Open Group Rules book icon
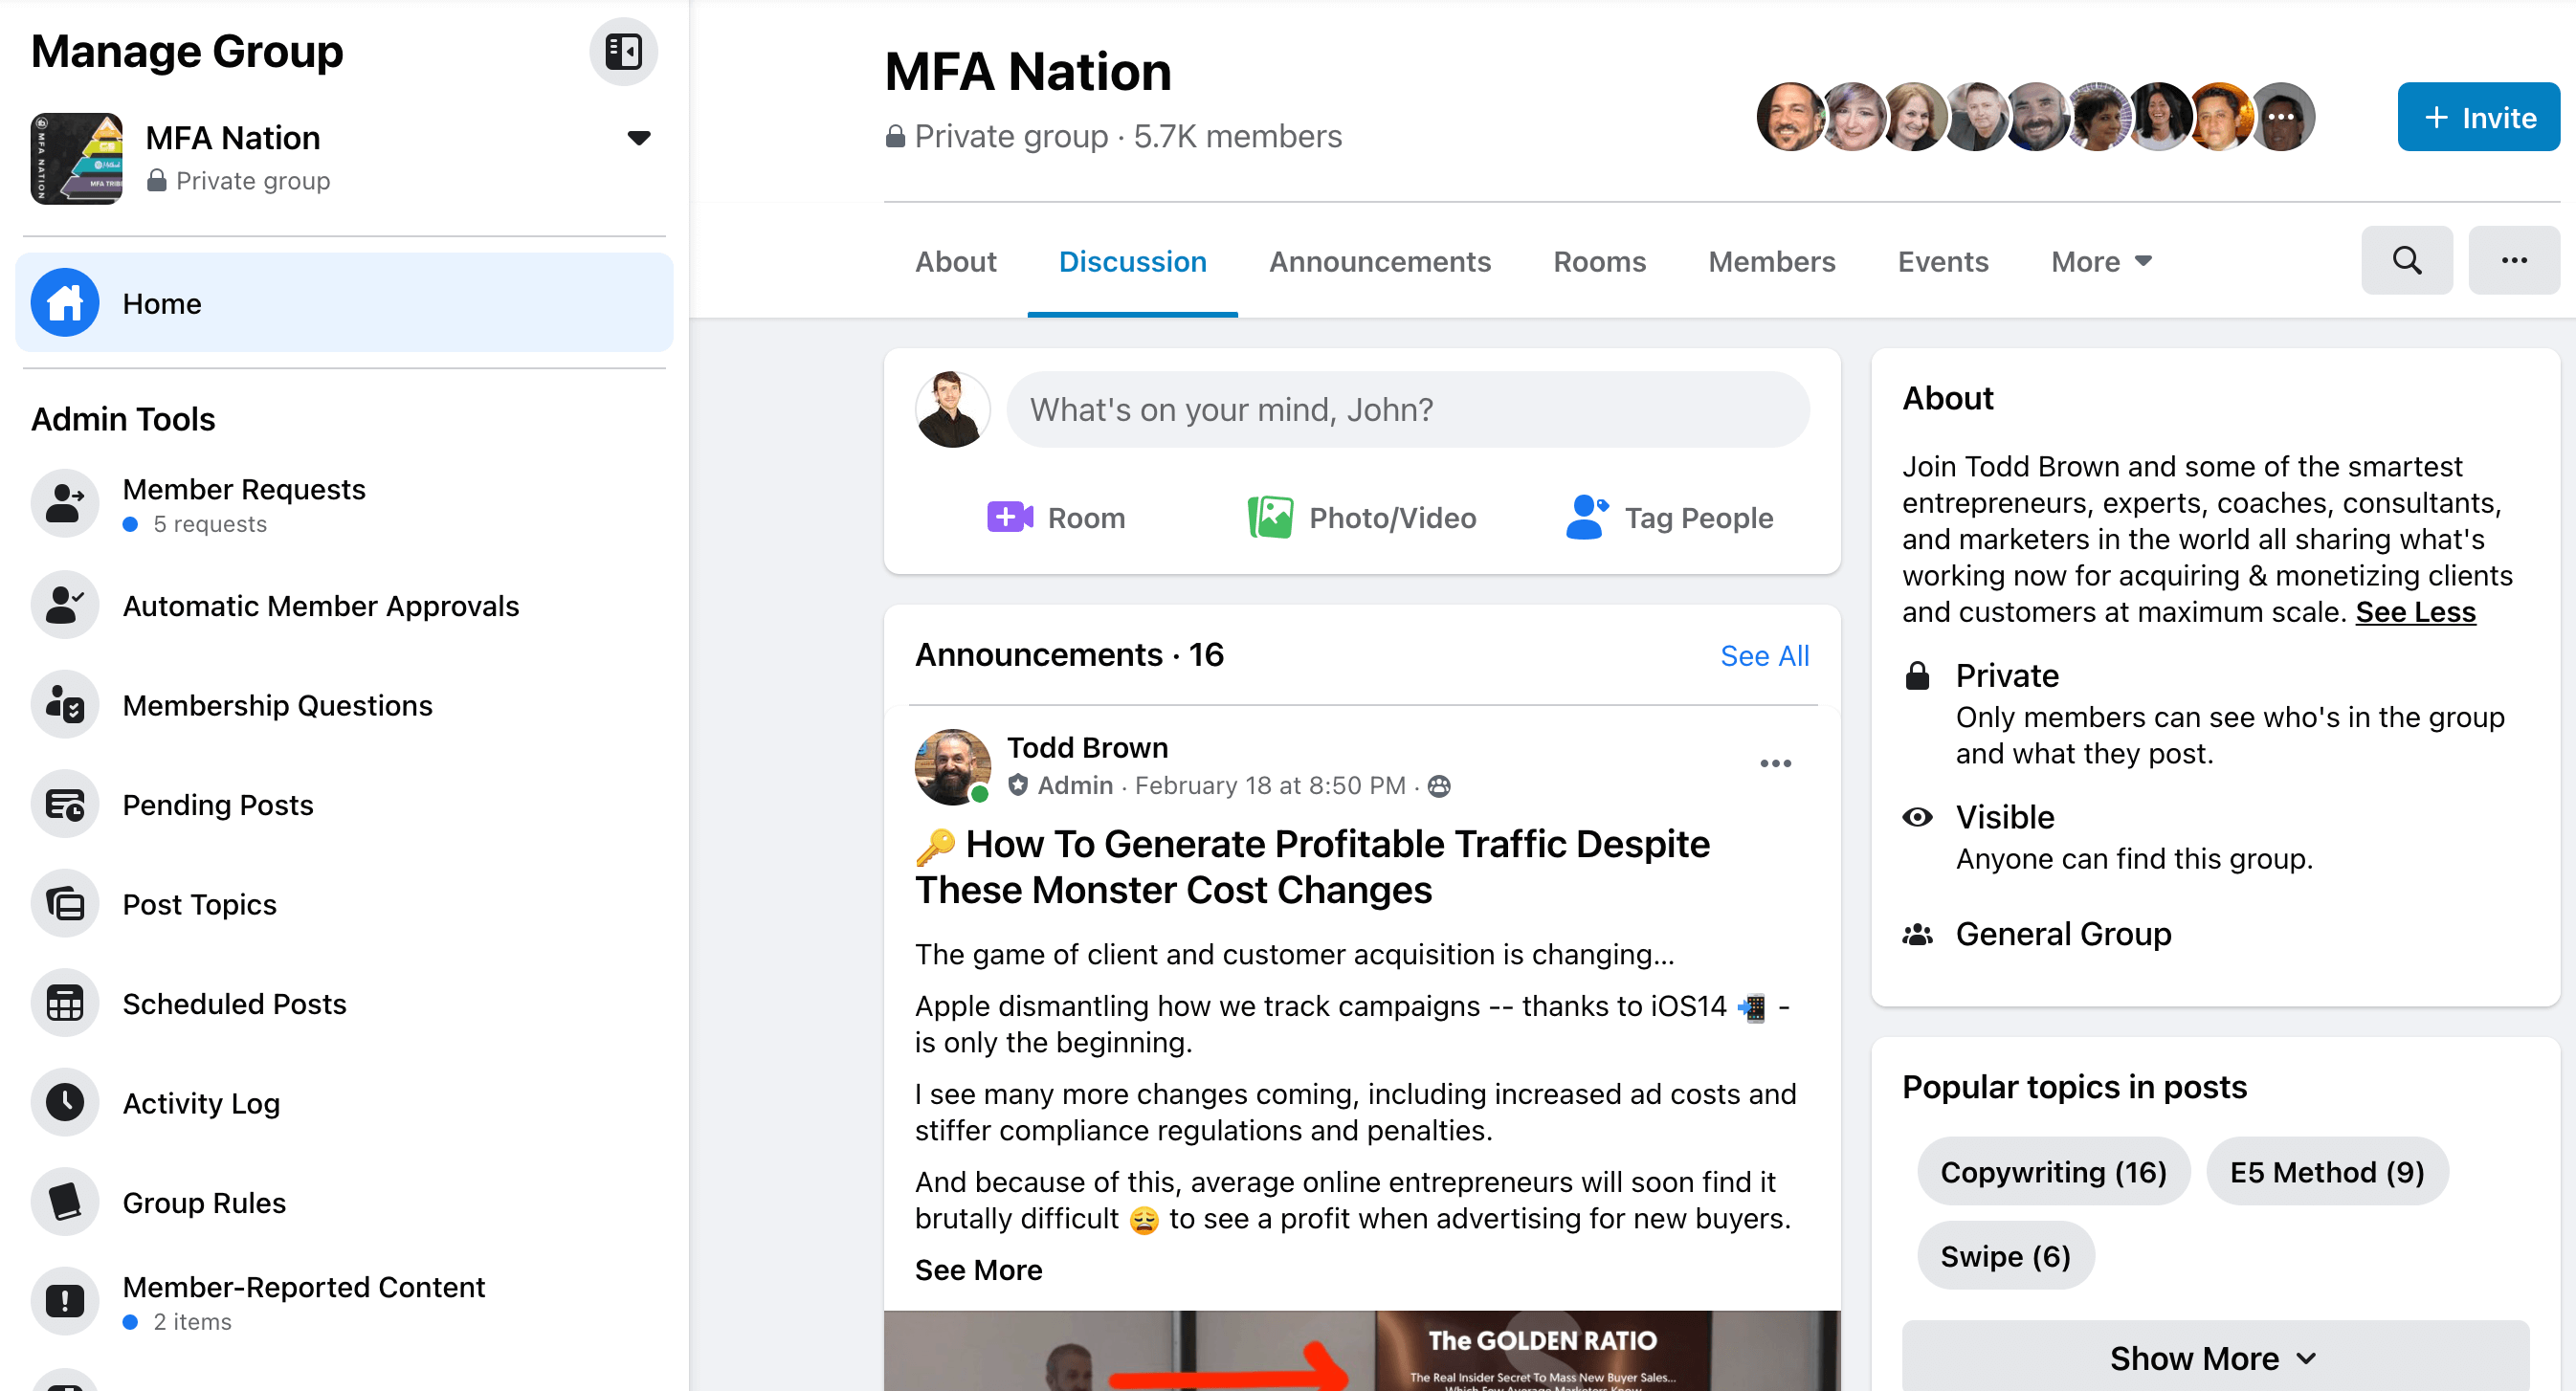Viewport: 2576px width, 1391px height. (x=65, y=1202)
